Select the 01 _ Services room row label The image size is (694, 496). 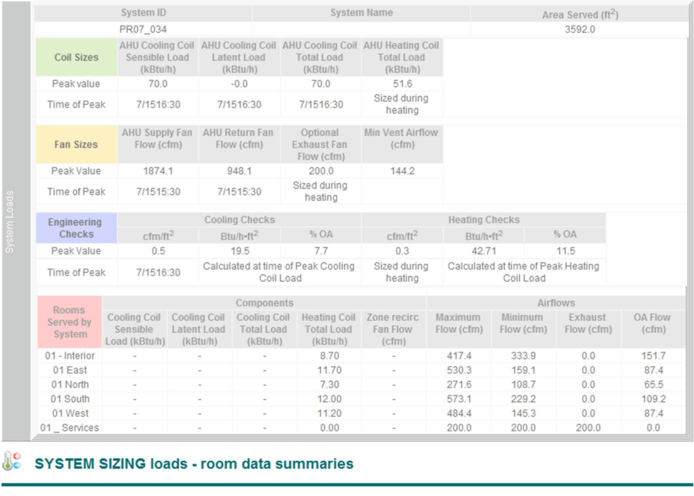[x=69, y=428]
